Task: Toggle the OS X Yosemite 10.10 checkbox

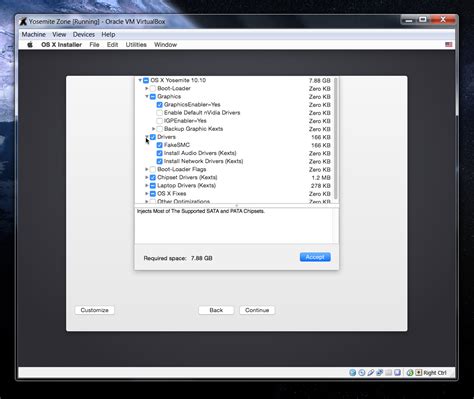Action: pyautogui.click(x=146, y=80)
